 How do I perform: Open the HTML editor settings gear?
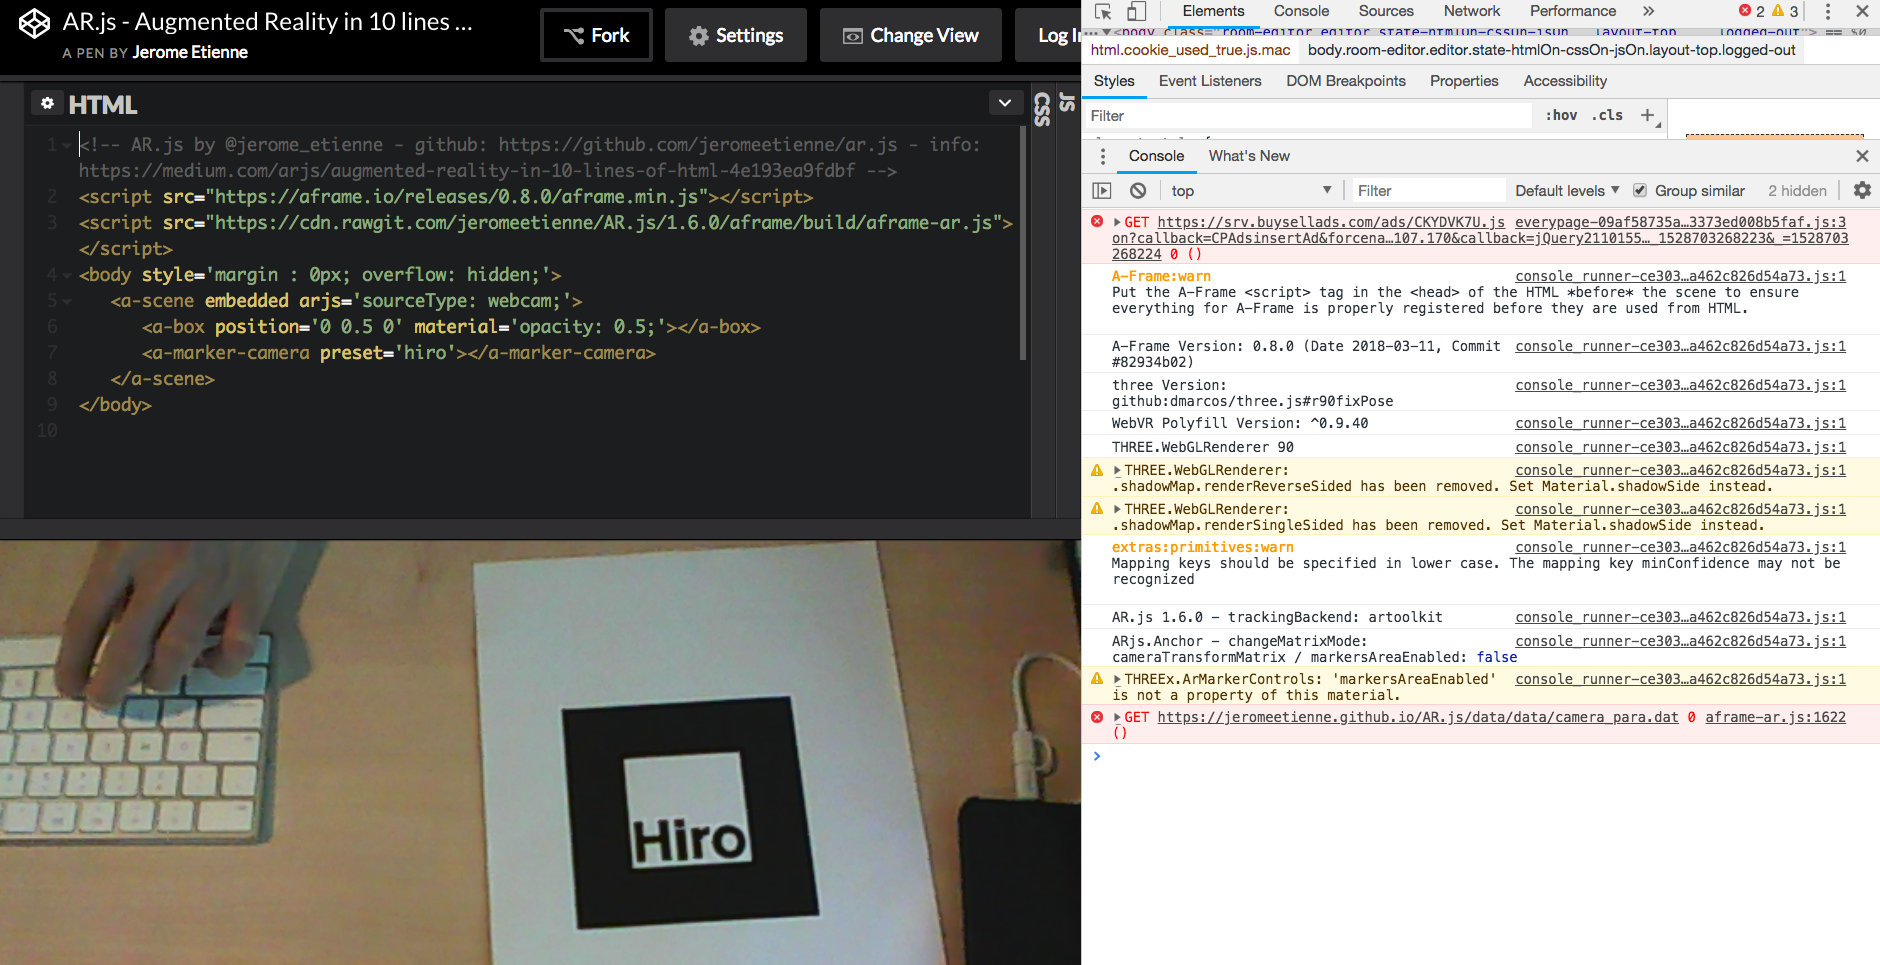coord(47,103)
